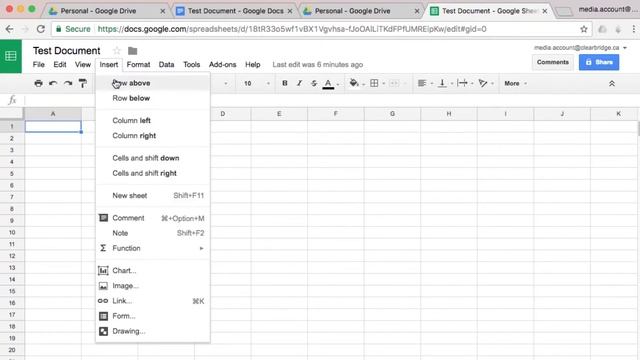640x360 pixels.
Task: Open the media account email dropdown
Action: click(x=580, y=48)
